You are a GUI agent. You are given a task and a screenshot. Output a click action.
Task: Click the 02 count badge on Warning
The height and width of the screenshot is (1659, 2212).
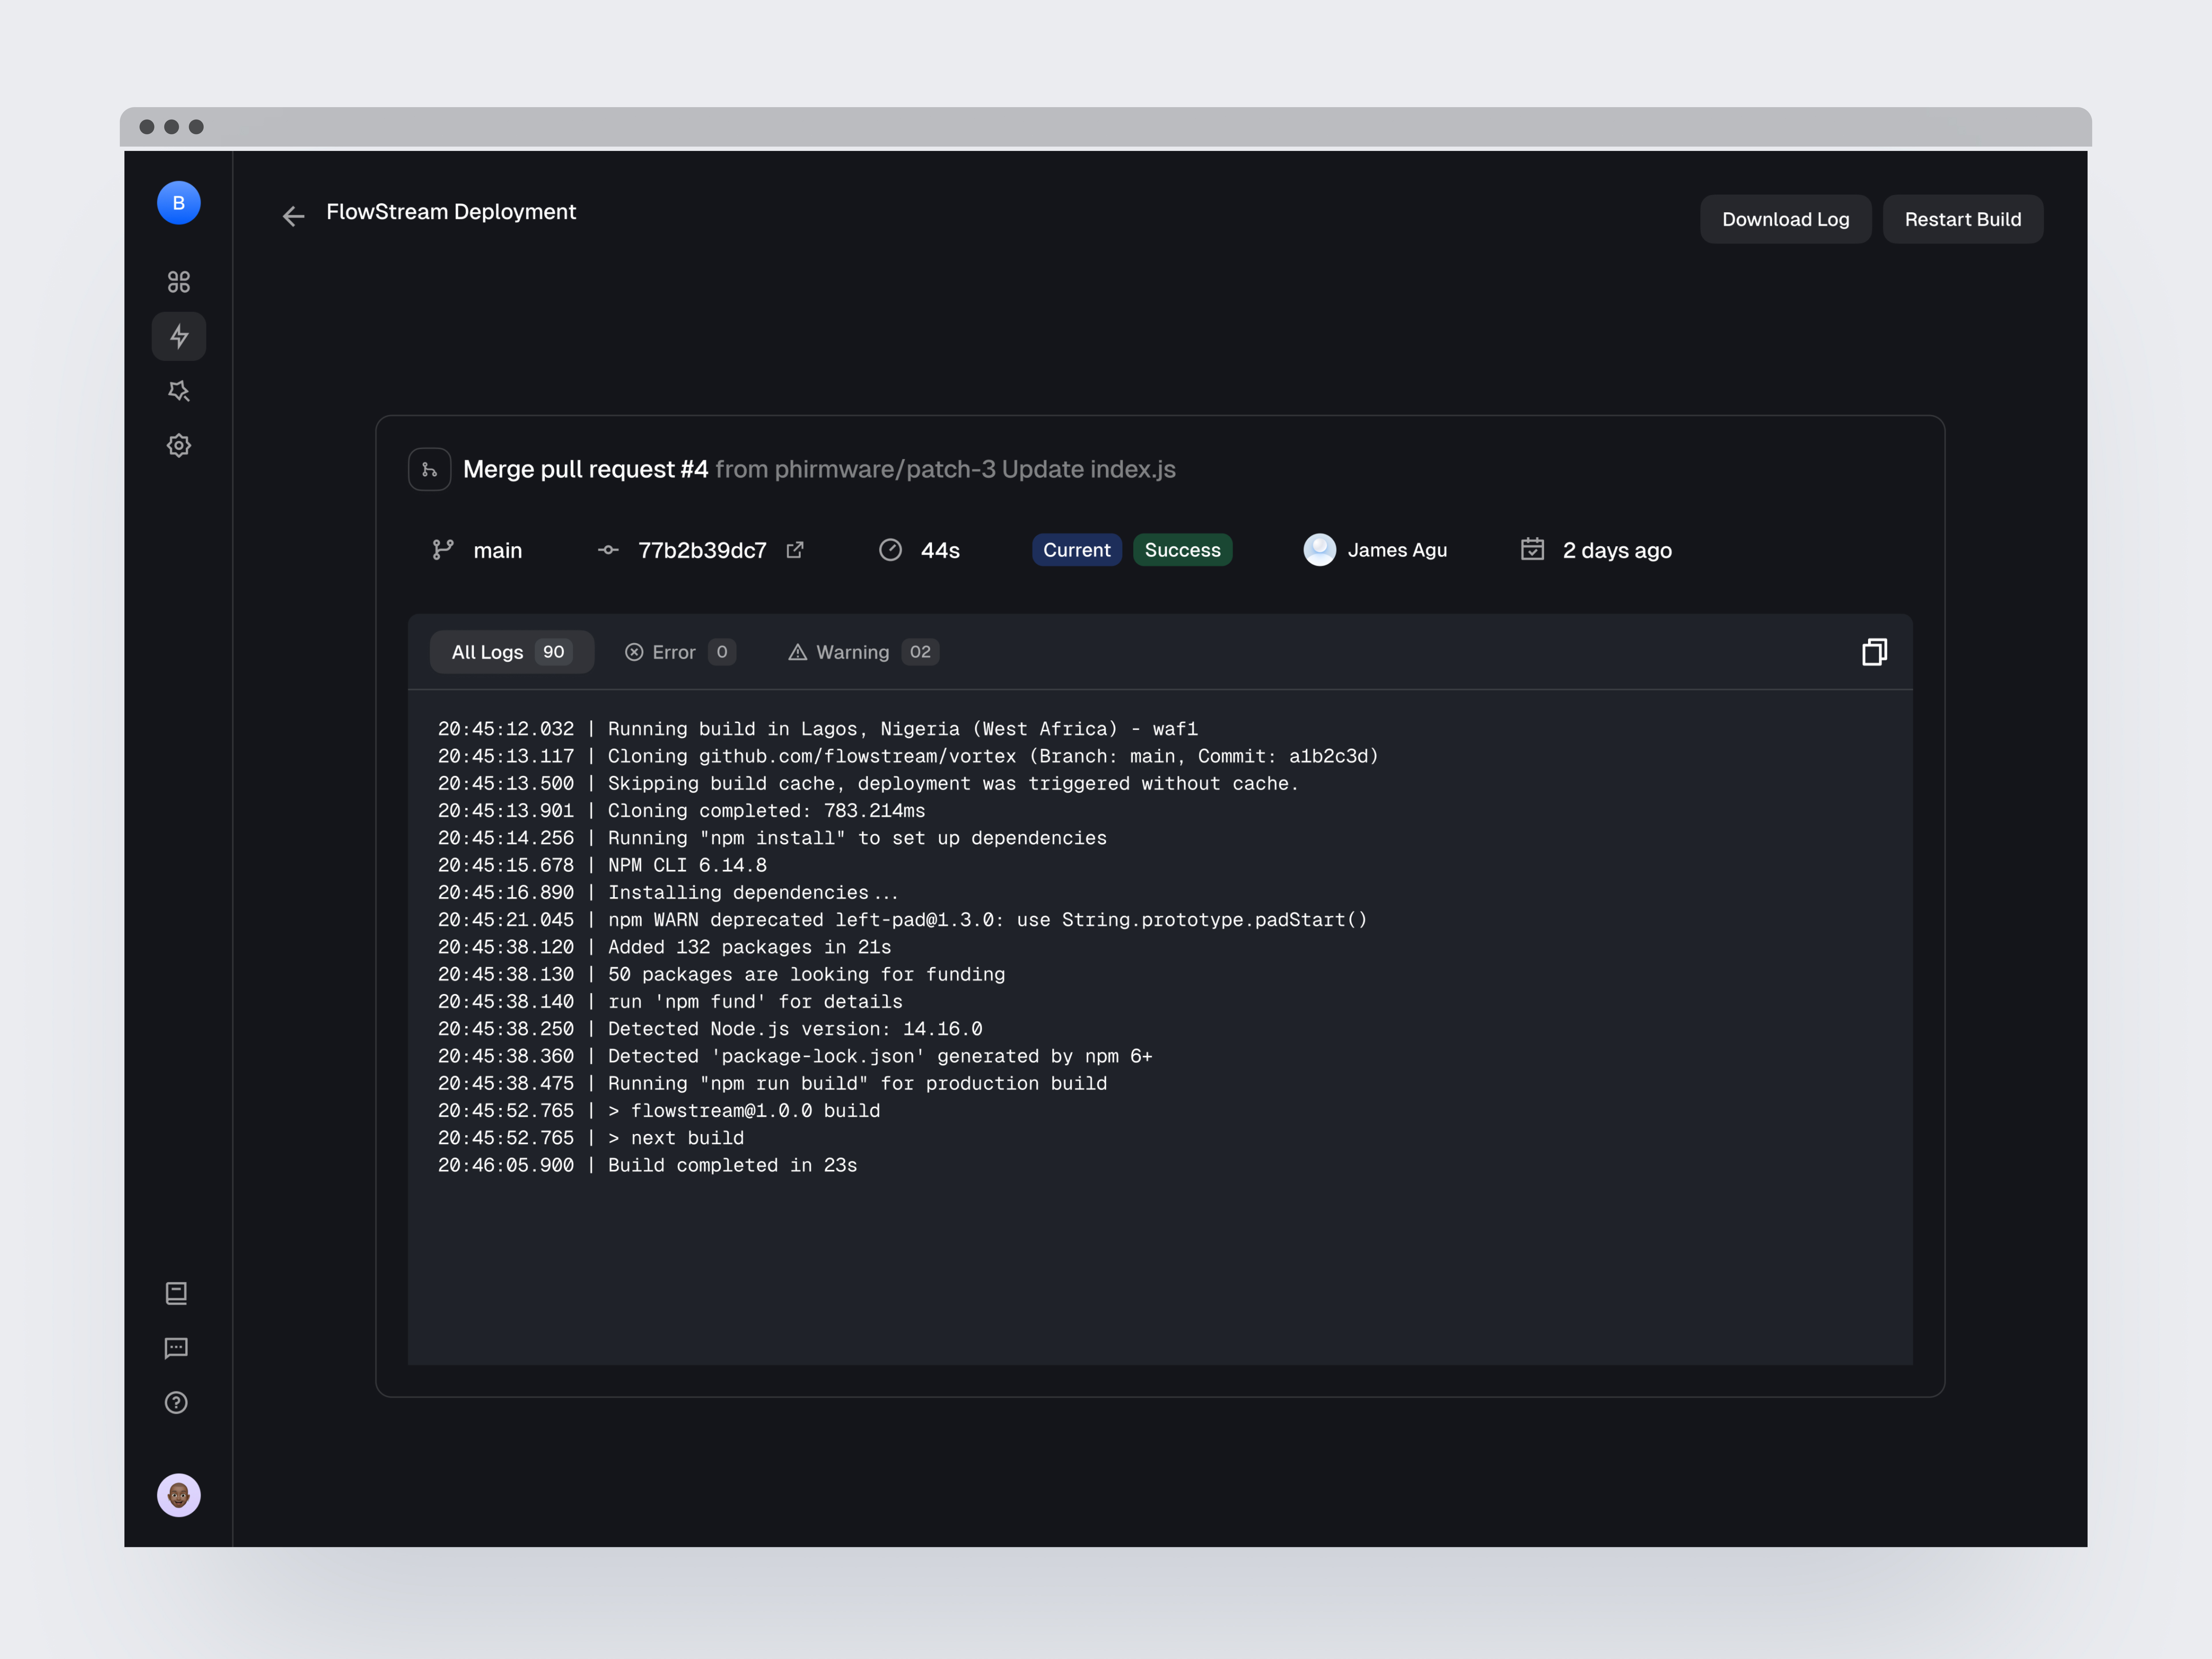(x=920, y=652)
